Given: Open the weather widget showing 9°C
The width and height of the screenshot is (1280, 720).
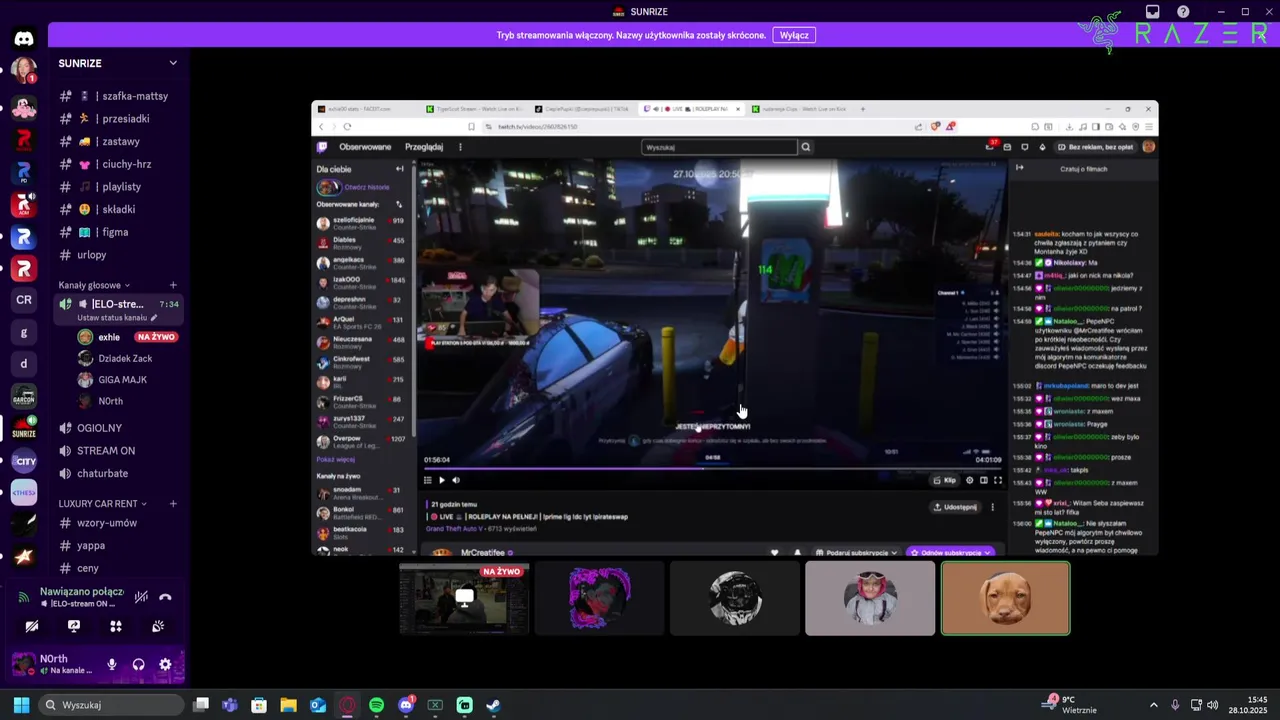Looking at the screenshot, I should coord(1070,705).
